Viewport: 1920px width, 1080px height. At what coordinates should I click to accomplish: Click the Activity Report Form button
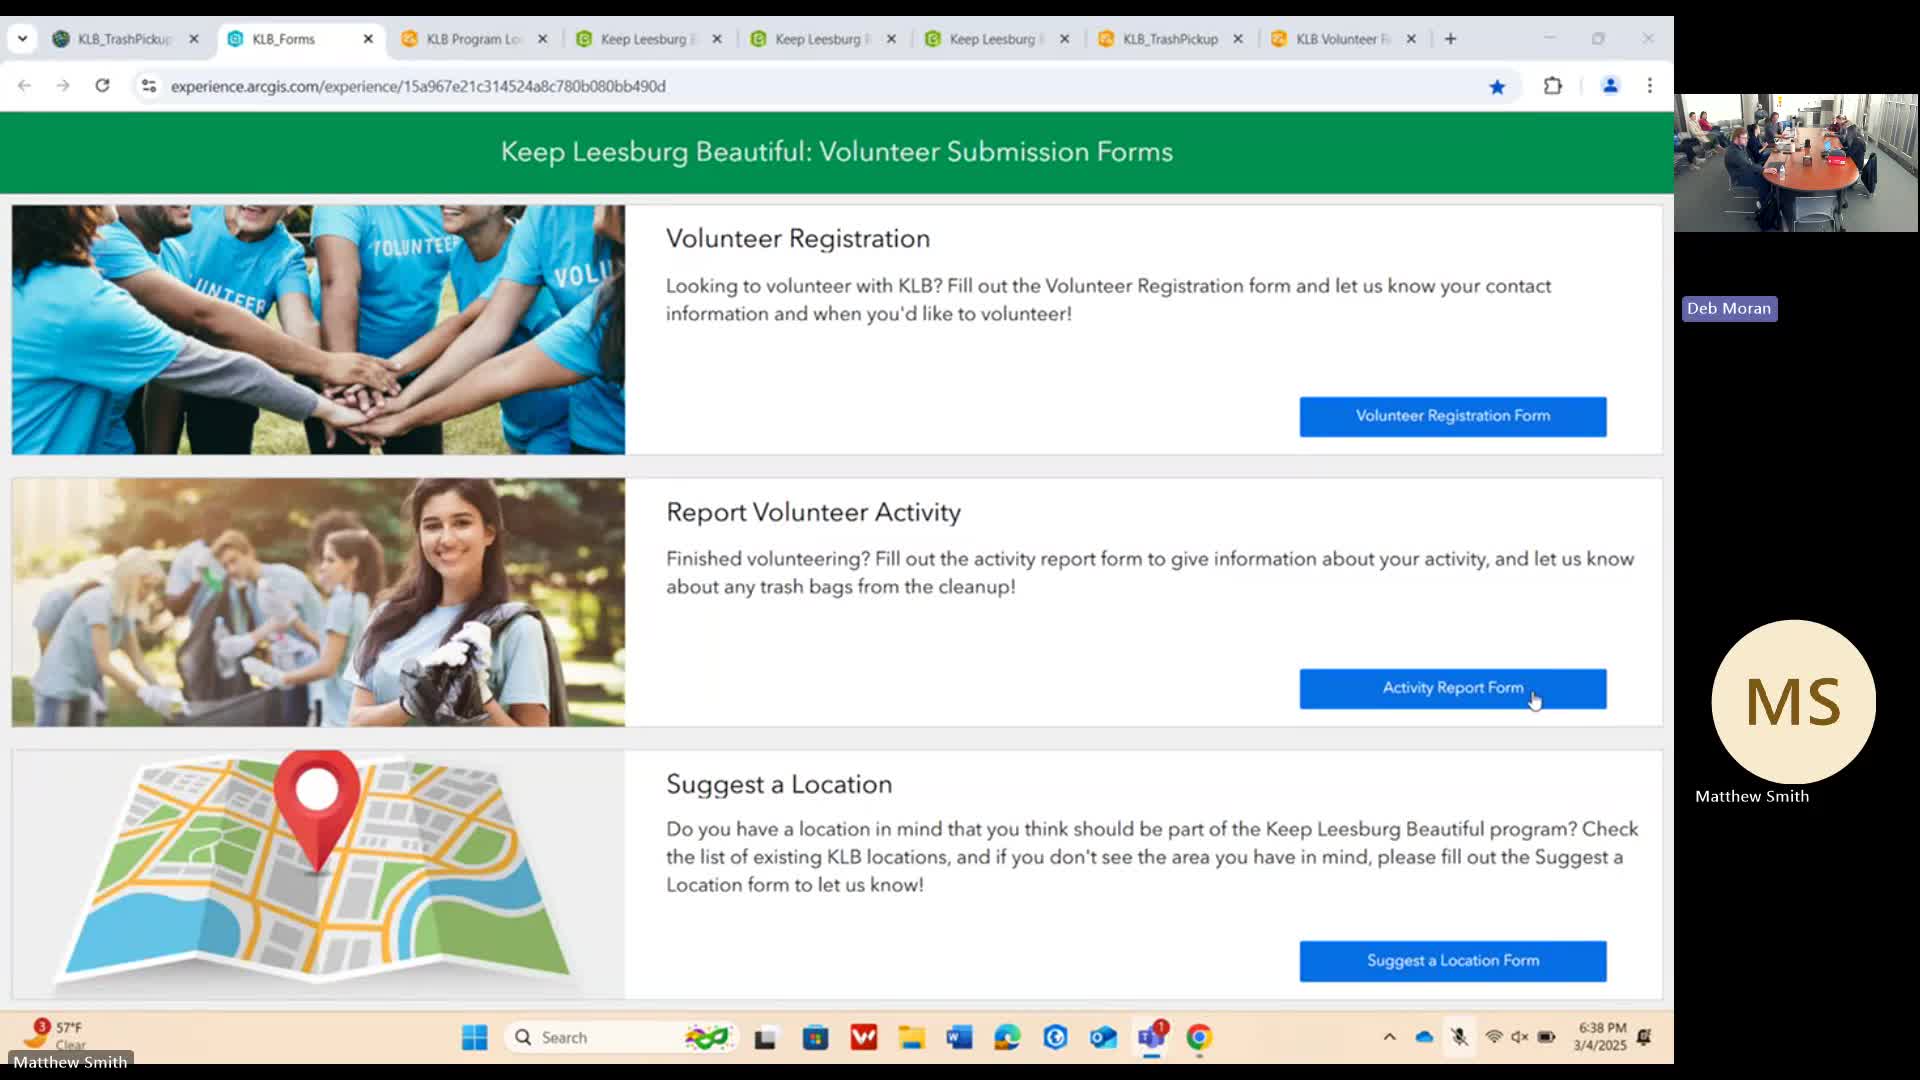click(x=1452, y=689)
